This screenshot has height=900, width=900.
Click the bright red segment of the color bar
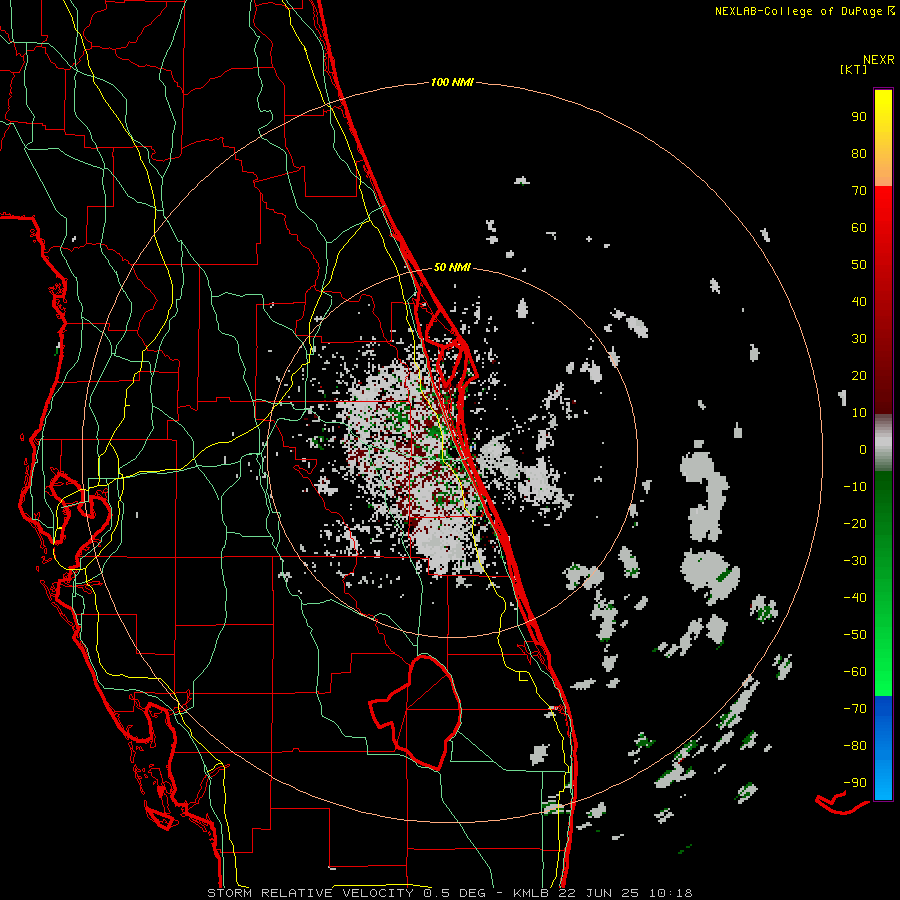(883, 212)
